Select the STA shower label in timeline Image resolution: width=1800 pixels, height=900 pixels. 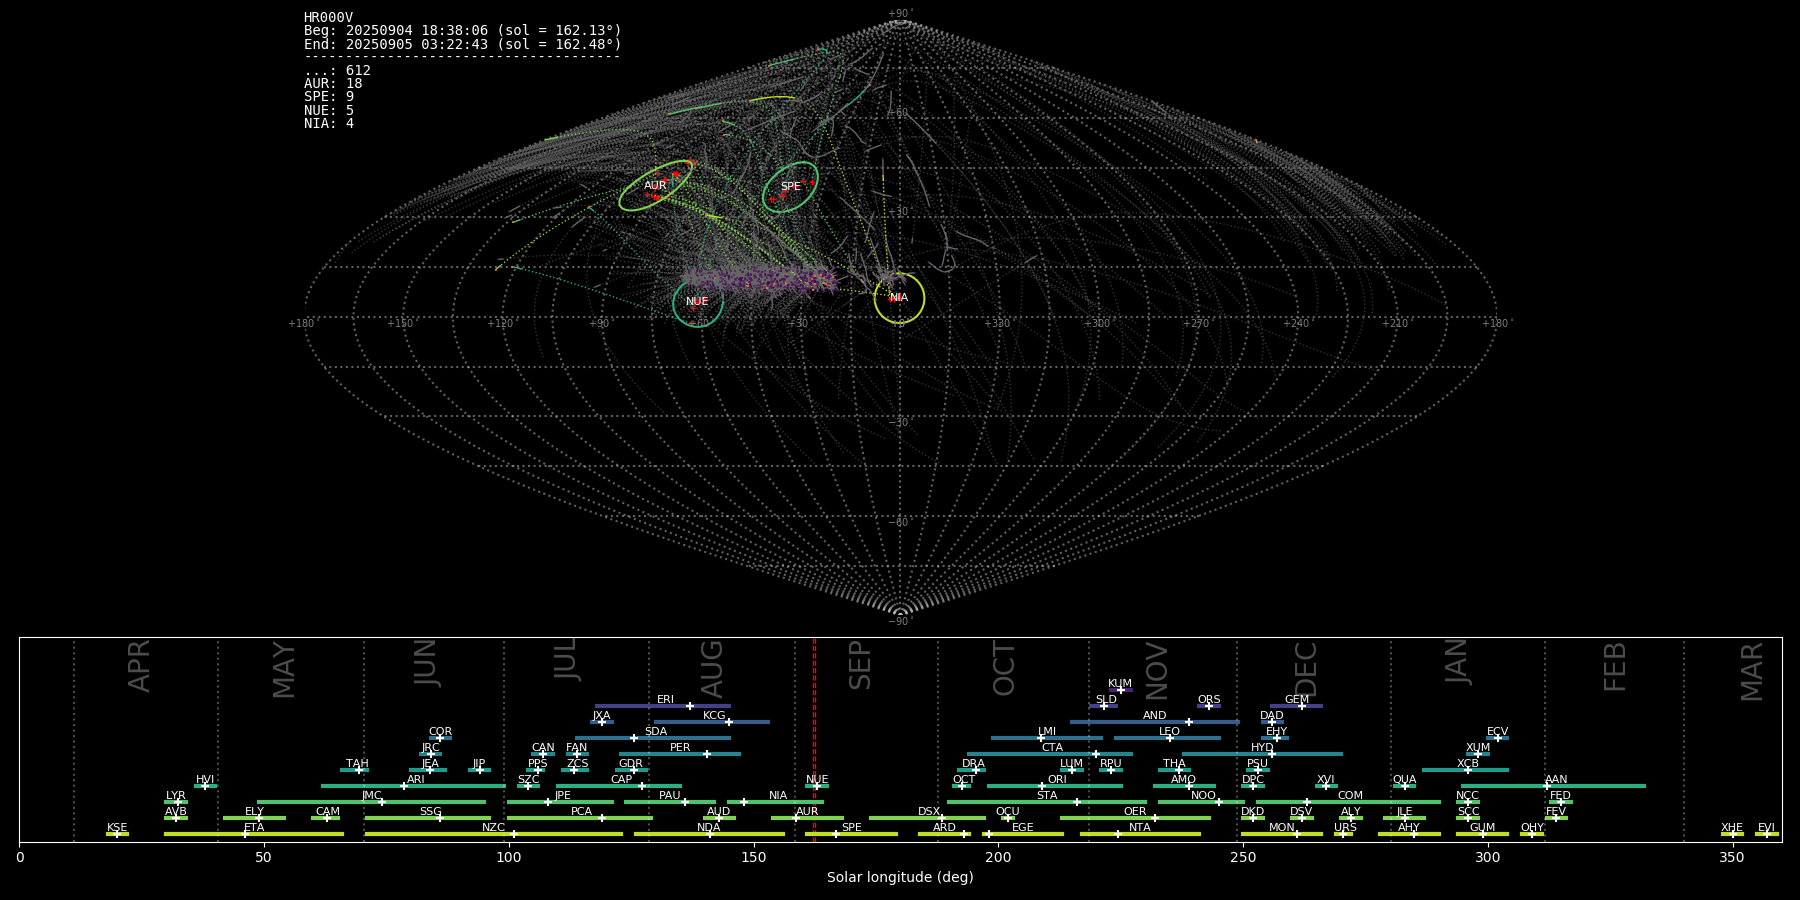[1047, 796]
